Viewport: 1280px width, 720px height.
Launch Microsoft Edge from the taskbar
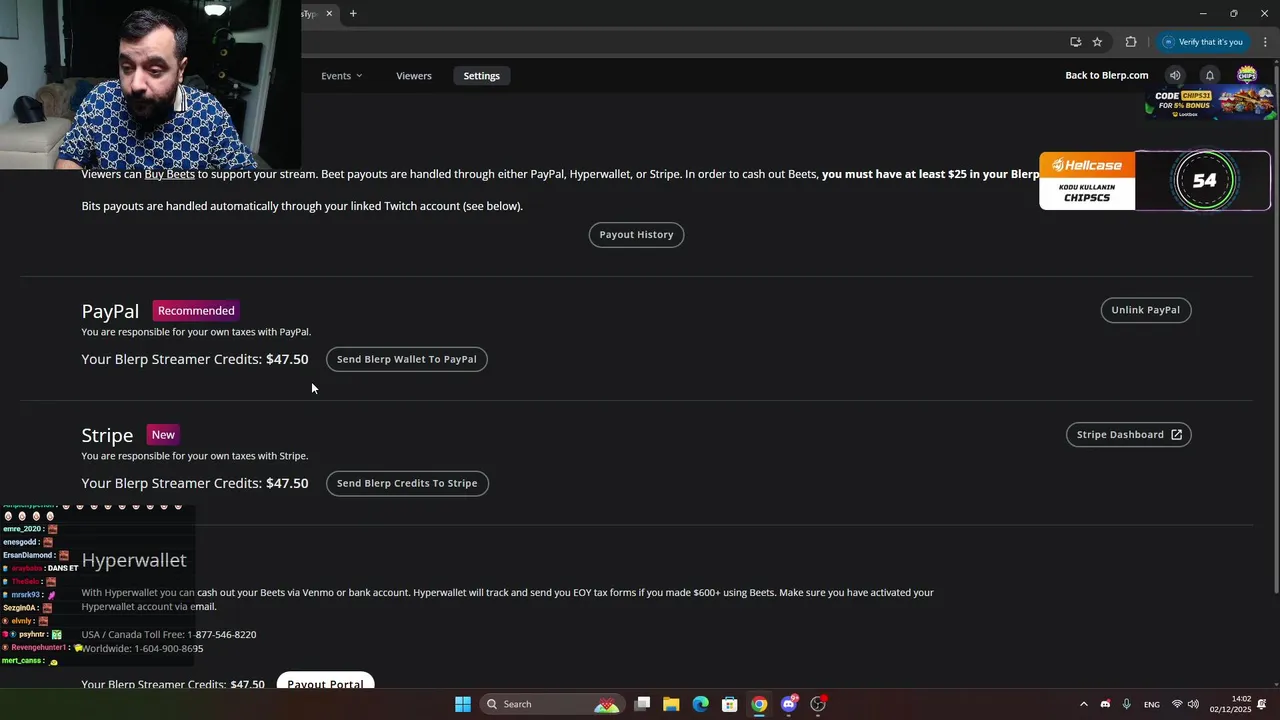click(x=700, y=704)
